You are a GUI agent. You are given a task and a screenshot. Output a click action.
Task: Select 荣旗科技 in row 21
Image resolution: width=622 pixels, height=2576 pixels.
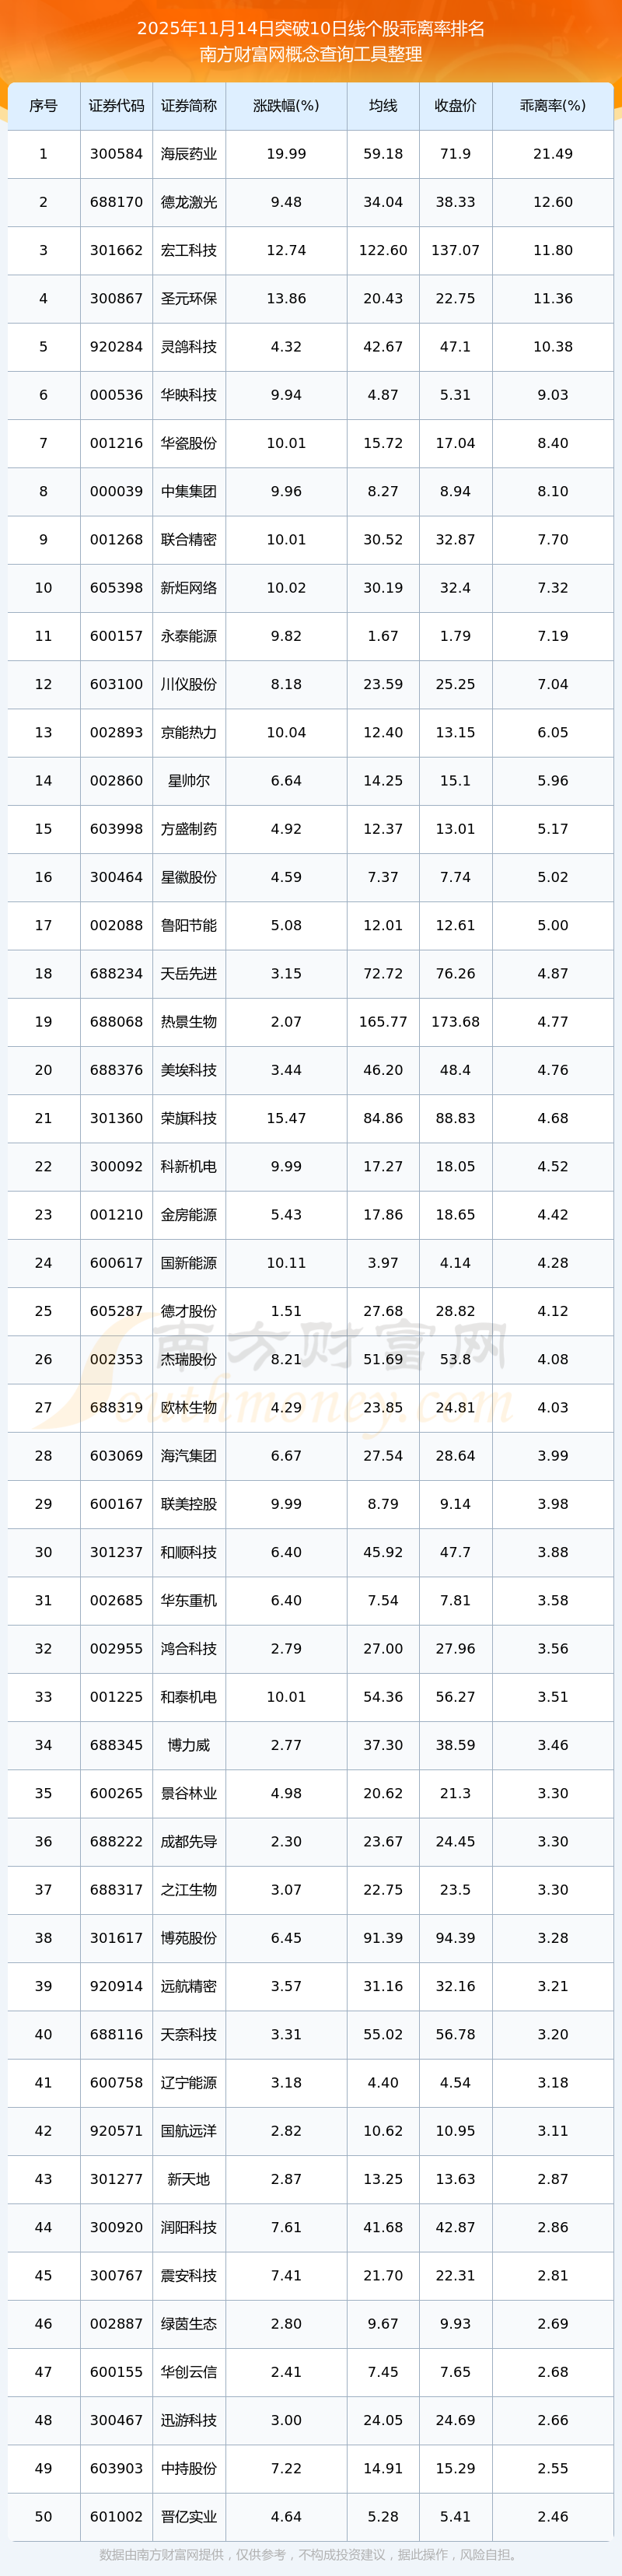[189, 1118]
